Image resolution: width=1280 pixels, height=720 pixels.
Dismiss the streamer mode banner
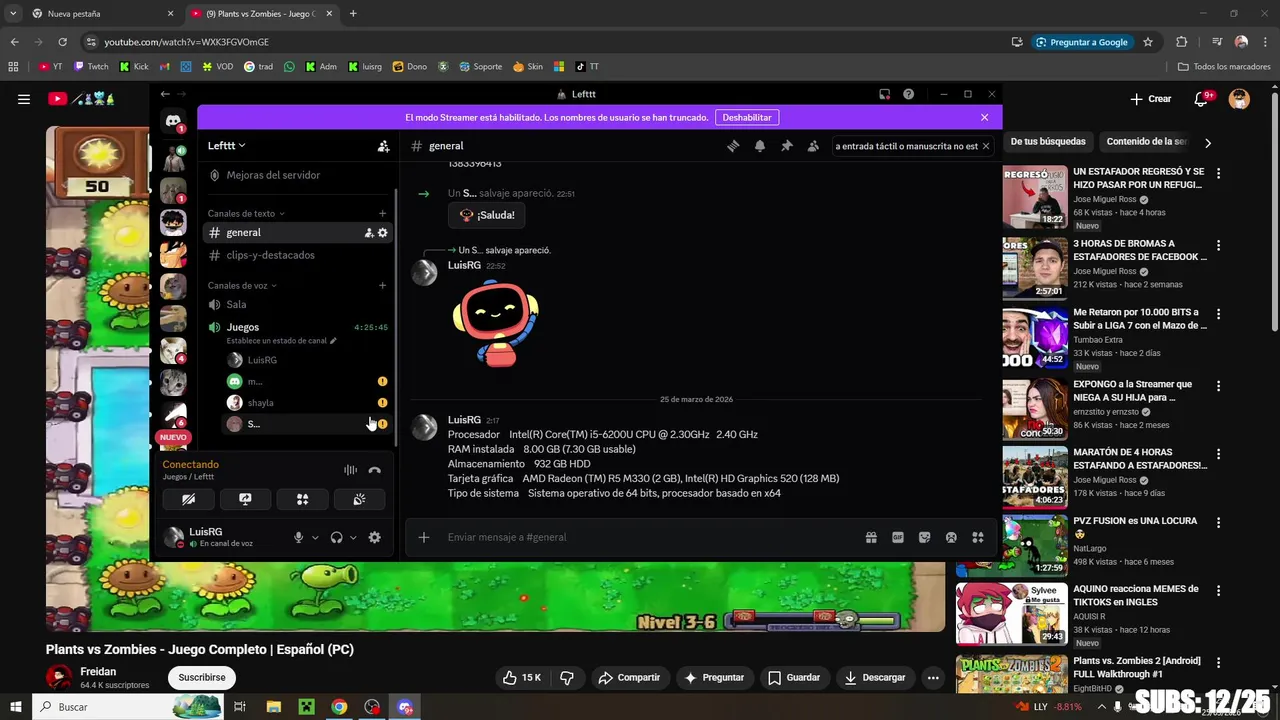coord(984,117)
